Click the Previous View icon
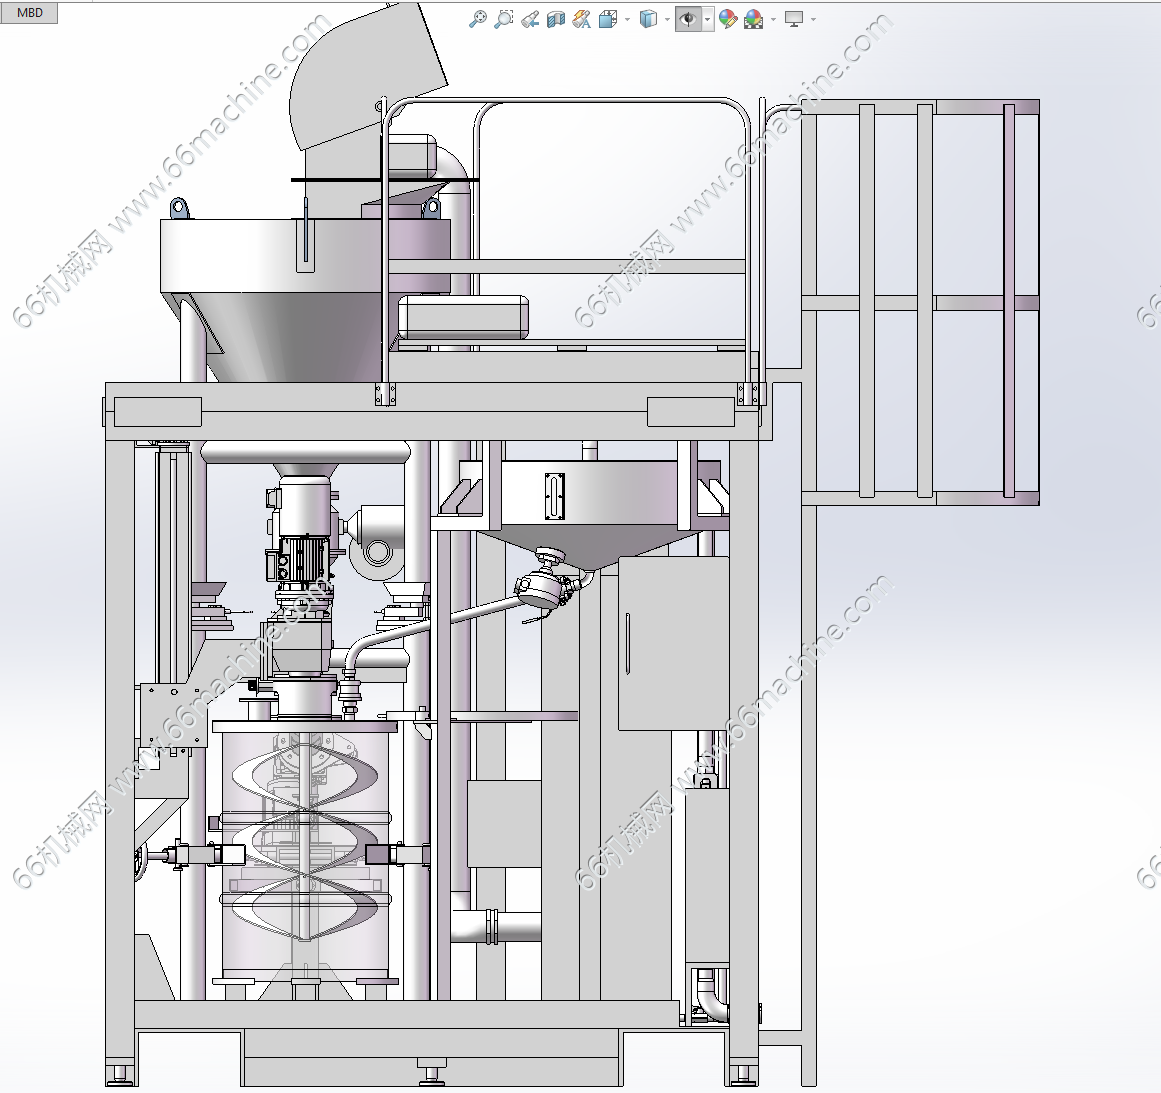 click(529, 19)
